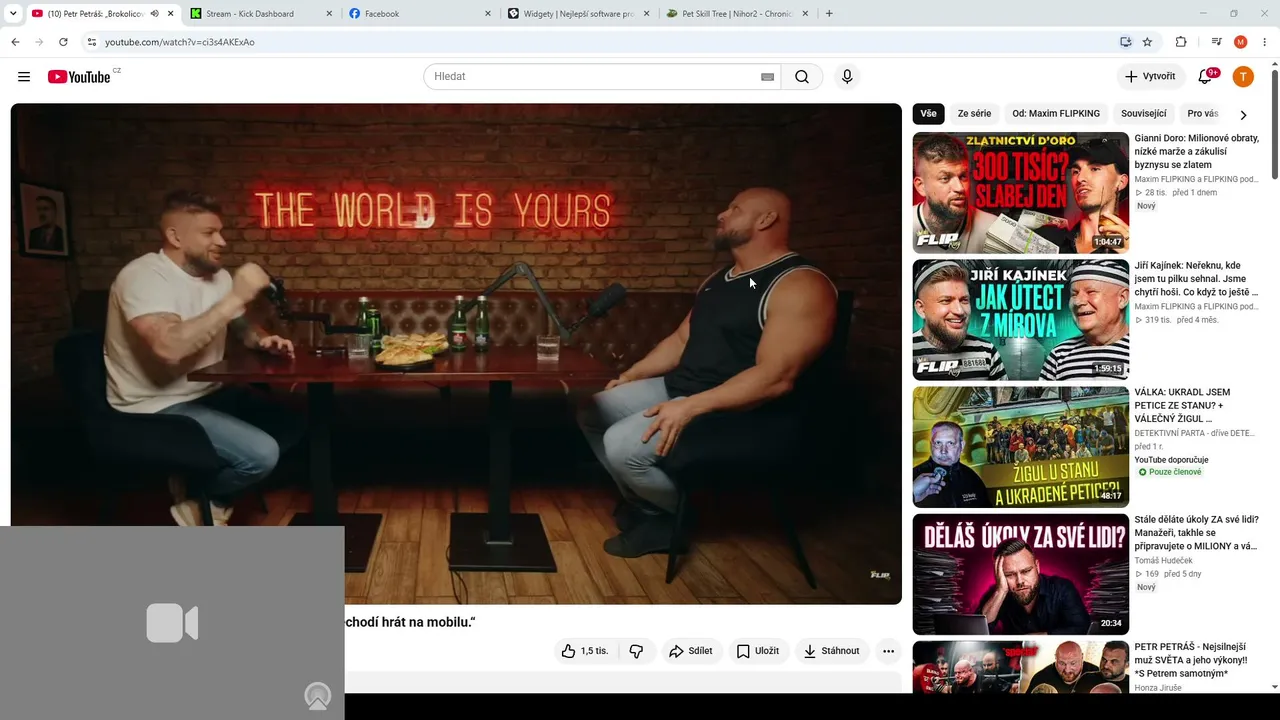Open 'Stále děláte úkoly ZA své lidi?' title

coord(1197,533)
